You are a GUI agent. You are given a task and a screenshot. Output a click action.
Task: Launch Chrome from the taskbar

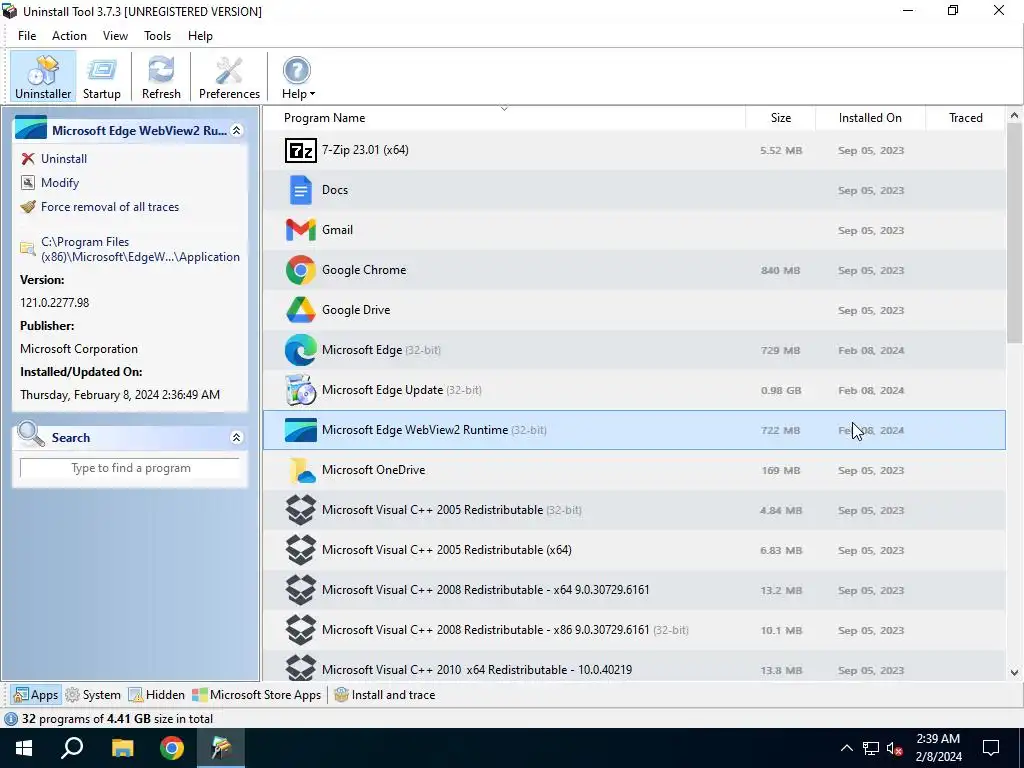point(172,748)
